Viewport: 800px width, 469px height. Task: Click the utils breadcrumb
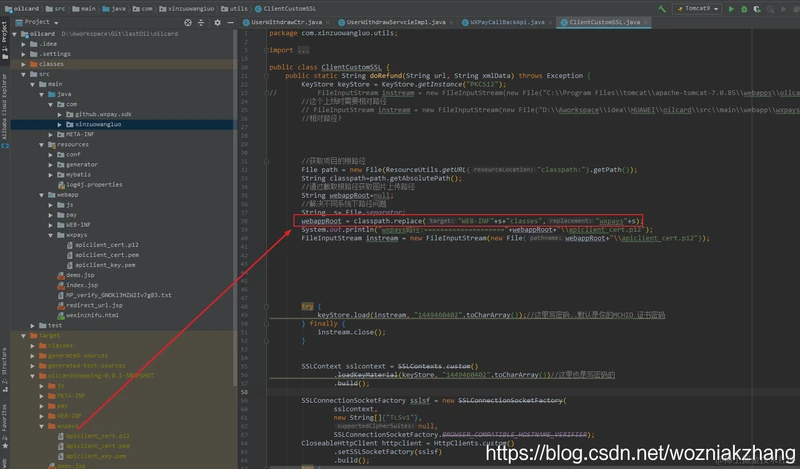[235, 9]
